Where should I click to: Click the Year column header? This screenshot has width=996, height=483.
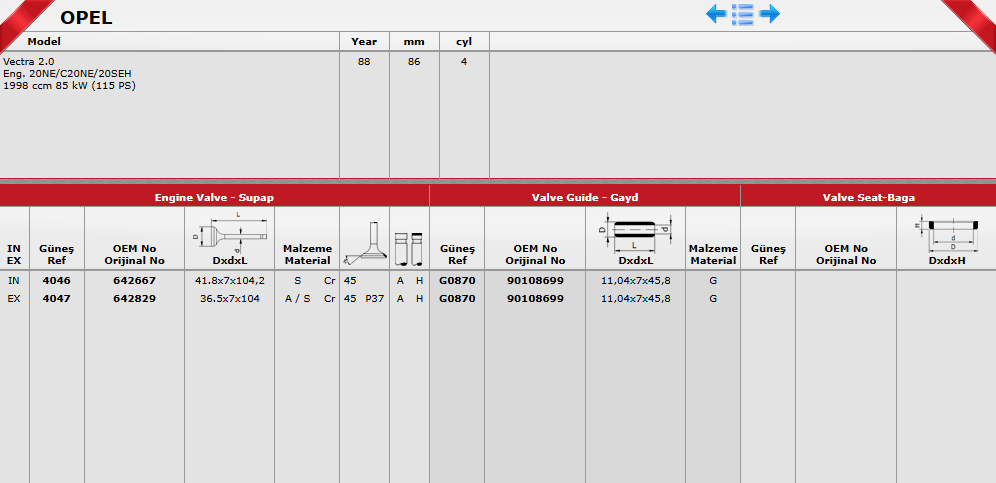[364, 42]
